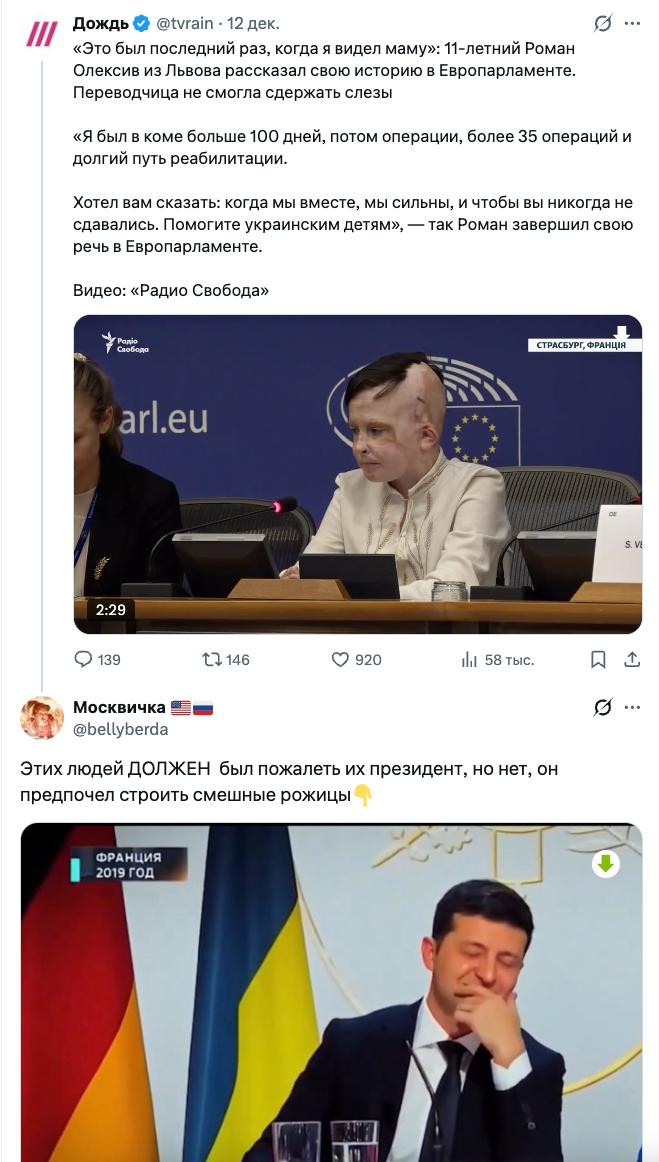Image resolution: width=659 pixels, height=1162 pixels.
Task: Reply to the tweet with 139 comments
Action: pos(98,660)
